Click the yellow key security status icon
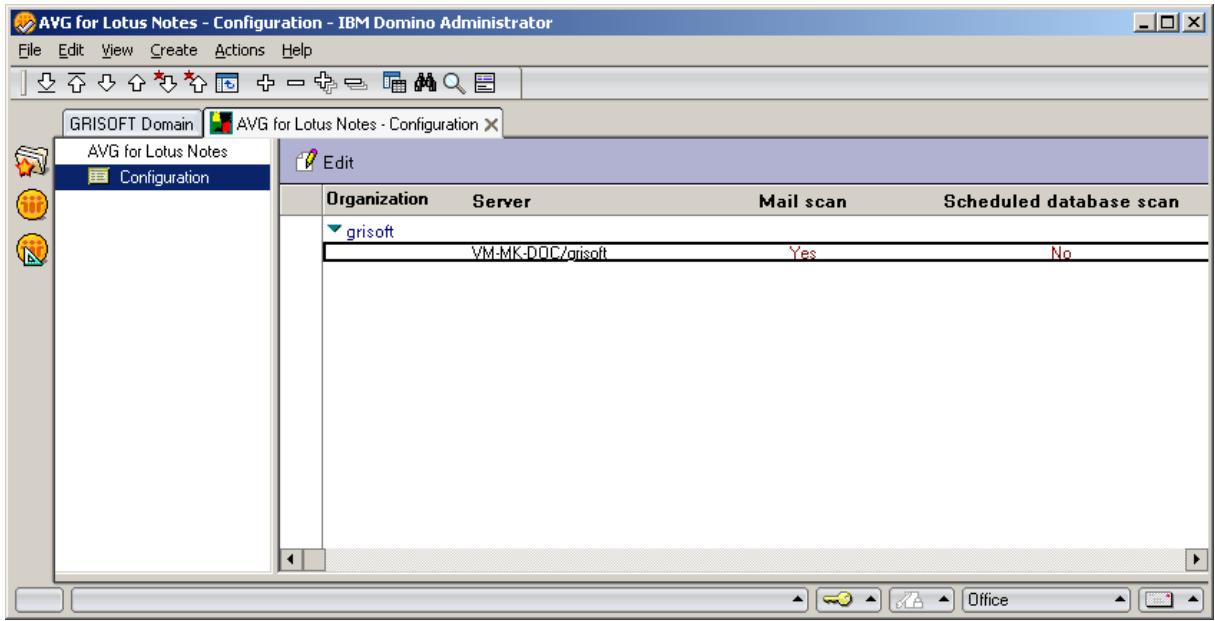This screenshot has height=621, width=1215. point(838,600)
